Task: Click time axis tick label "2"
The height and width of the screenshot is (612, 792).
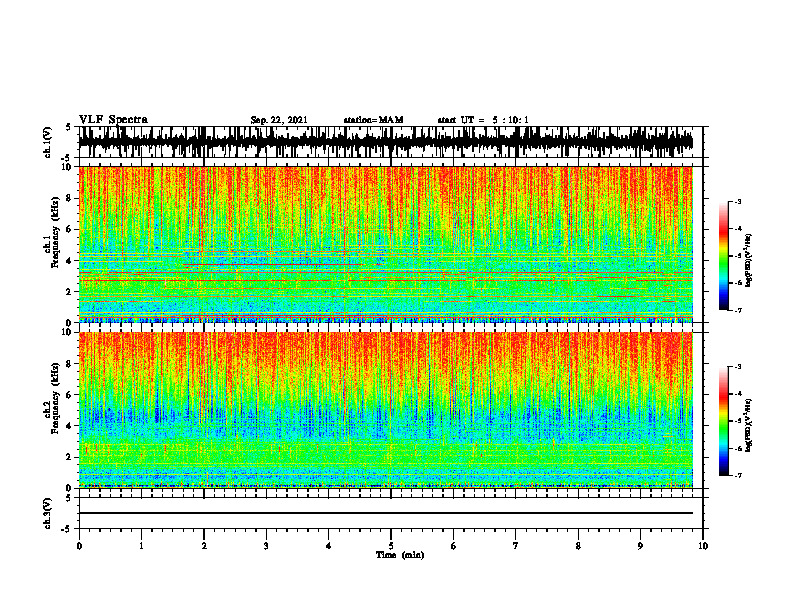Action: pyautogui.click(x=204, y=546)
